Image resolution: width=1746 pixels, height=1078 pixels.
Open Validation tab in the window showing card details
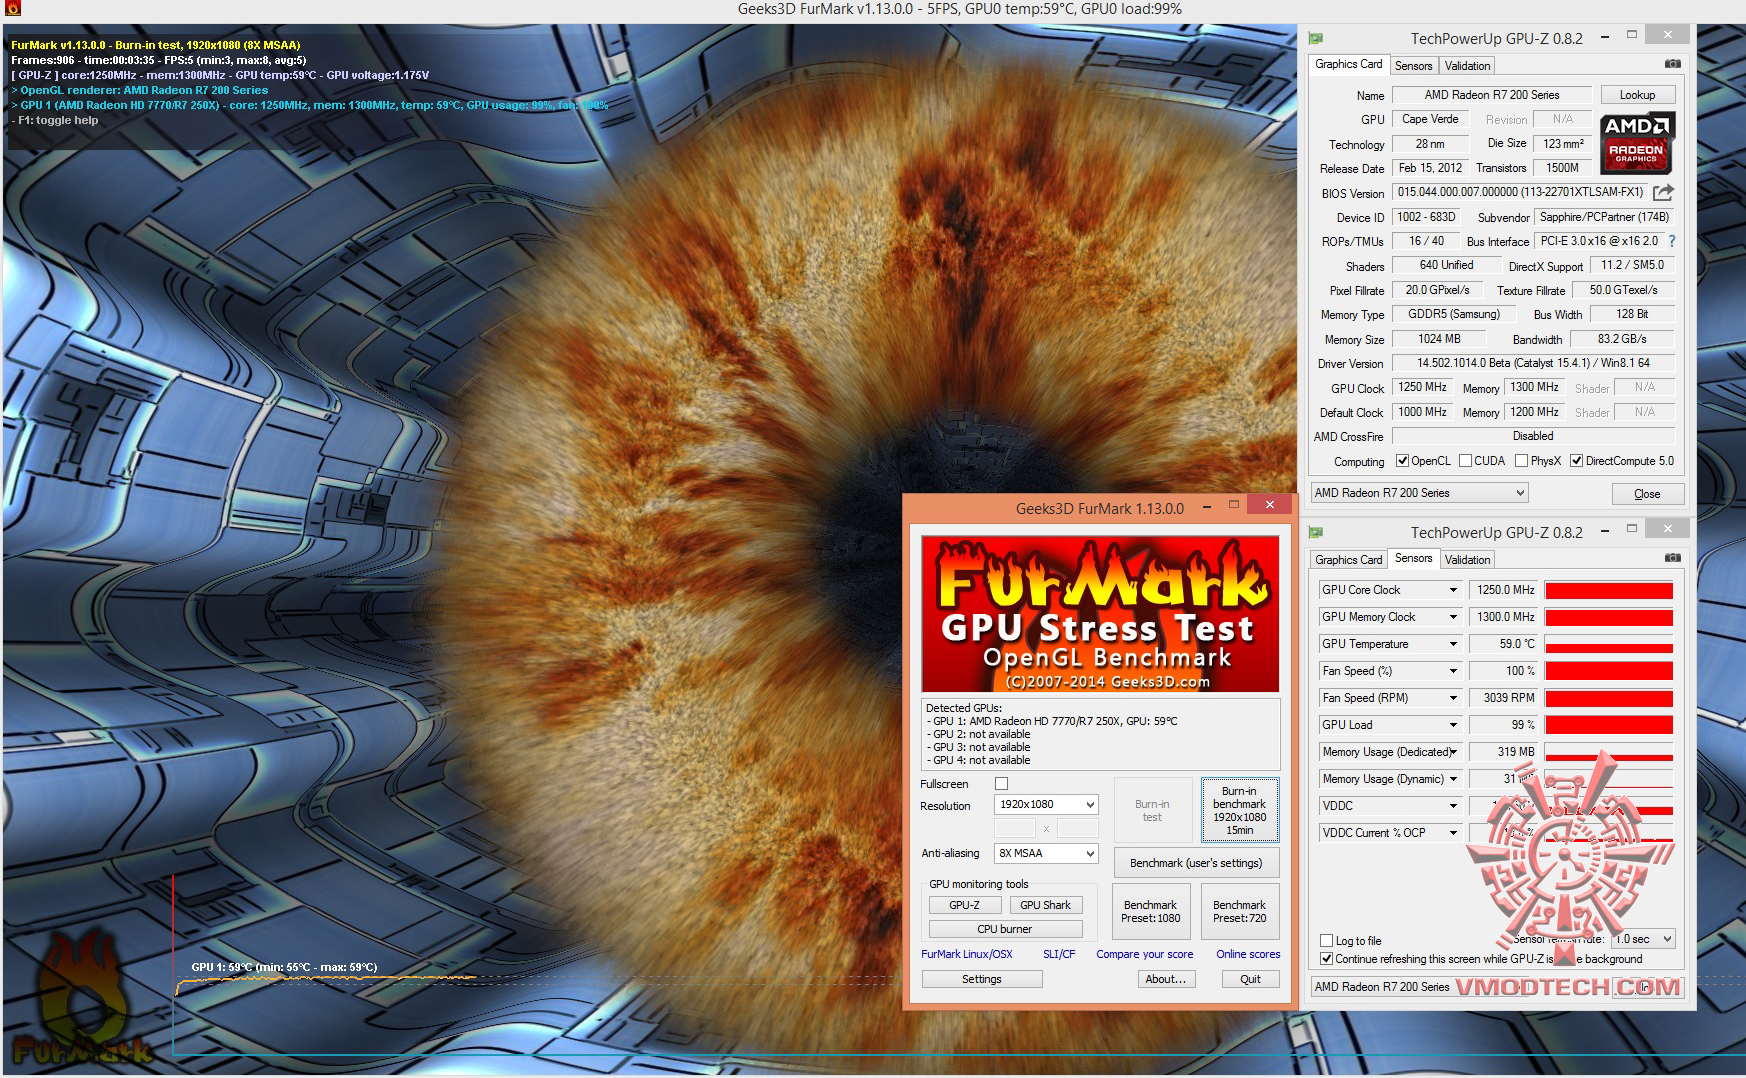[1467, 66]
